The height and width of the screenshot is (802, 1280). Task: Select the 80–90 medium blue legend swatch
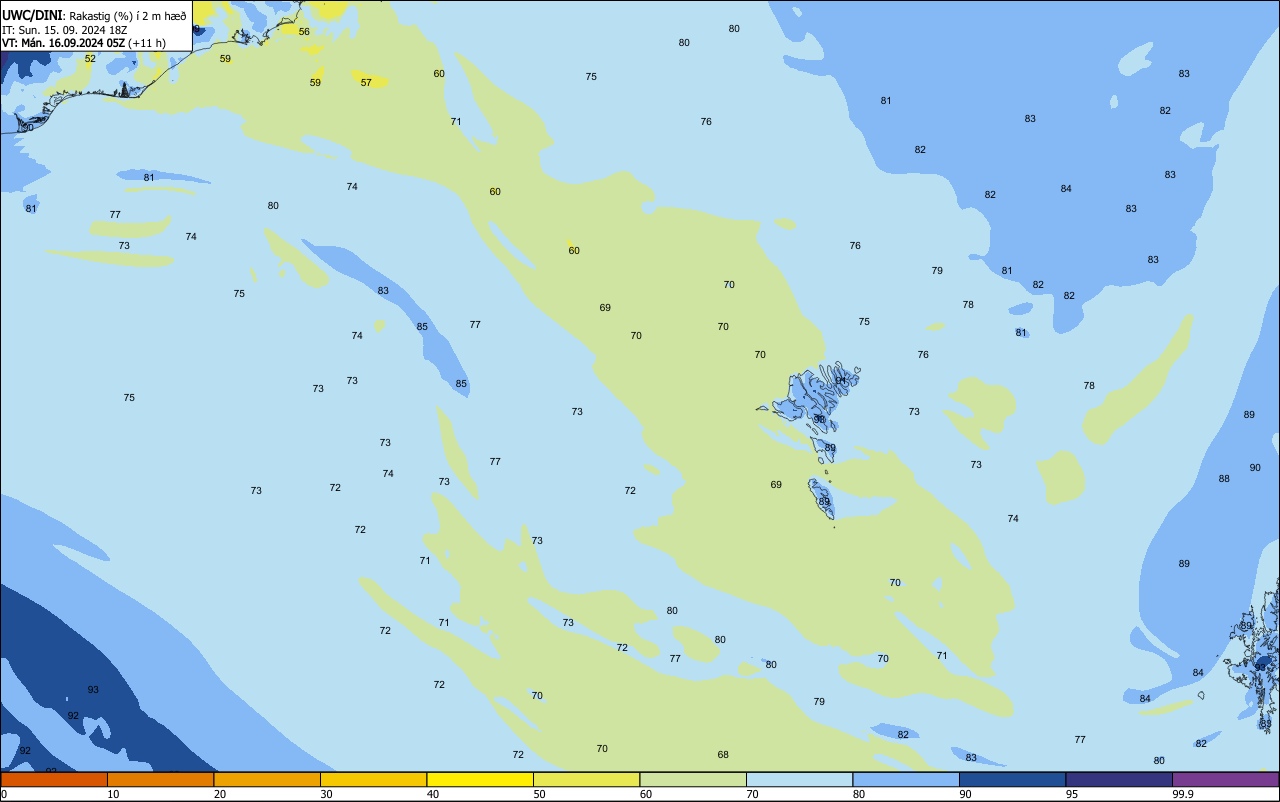click(906, 779)
